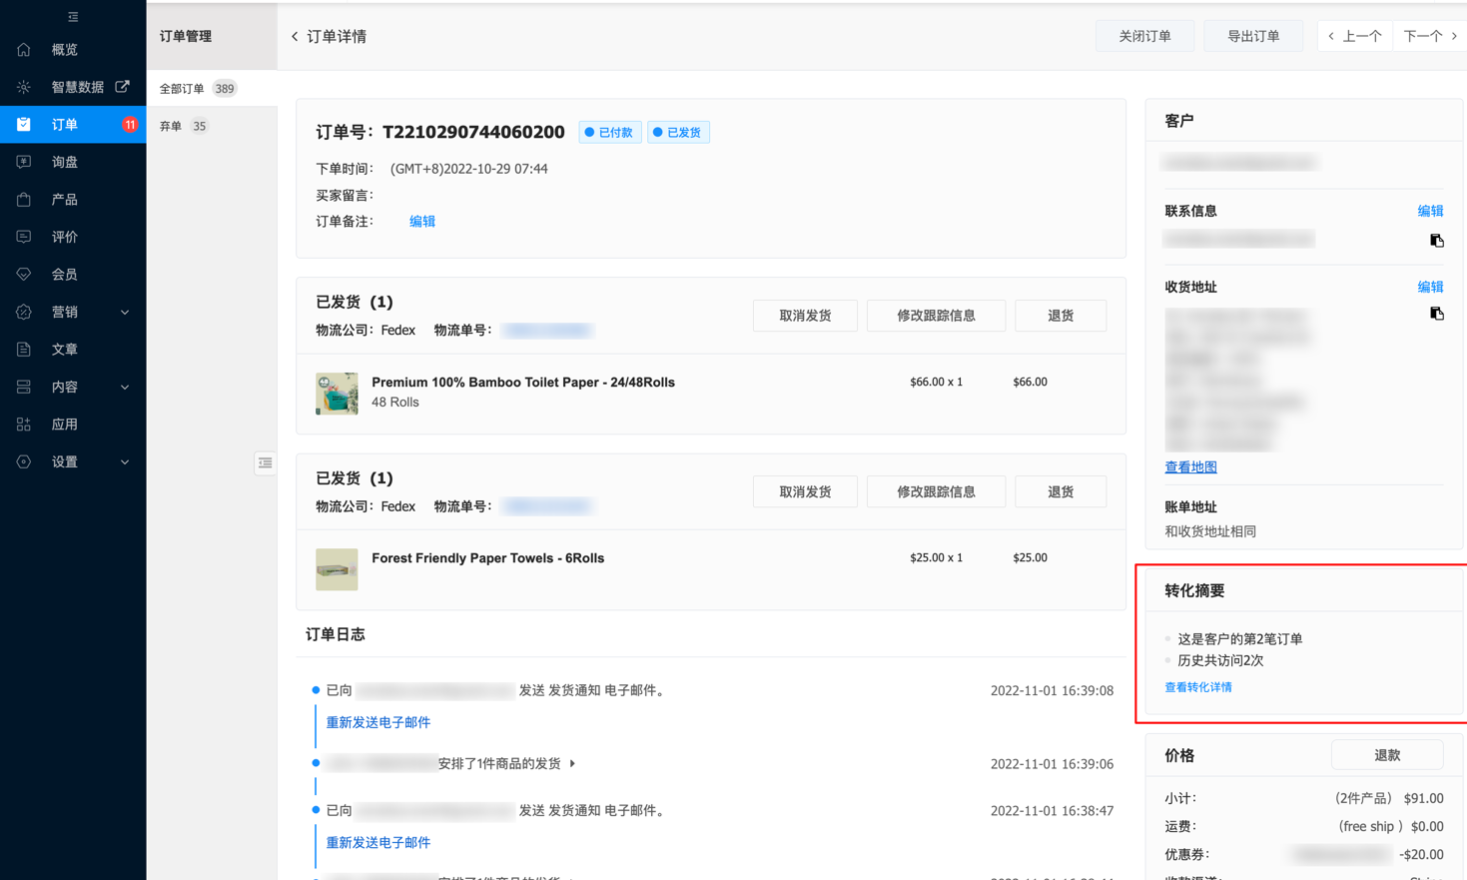Expand the 内容 content menu
1467x880 pixels.
(x=124, y=387)
